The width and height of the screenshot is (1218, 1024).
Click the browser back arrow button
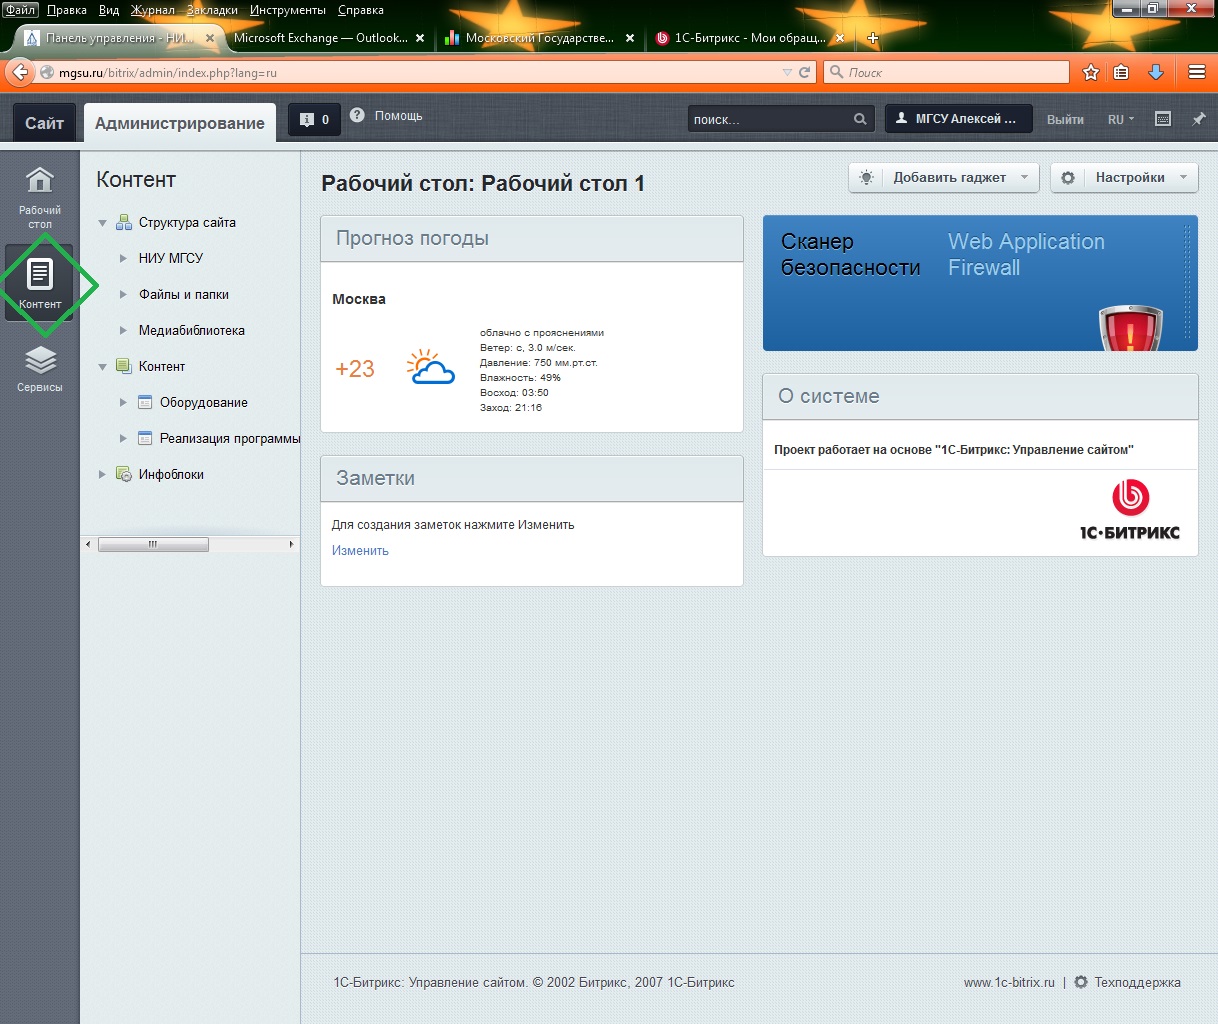(x=19, y=72)
